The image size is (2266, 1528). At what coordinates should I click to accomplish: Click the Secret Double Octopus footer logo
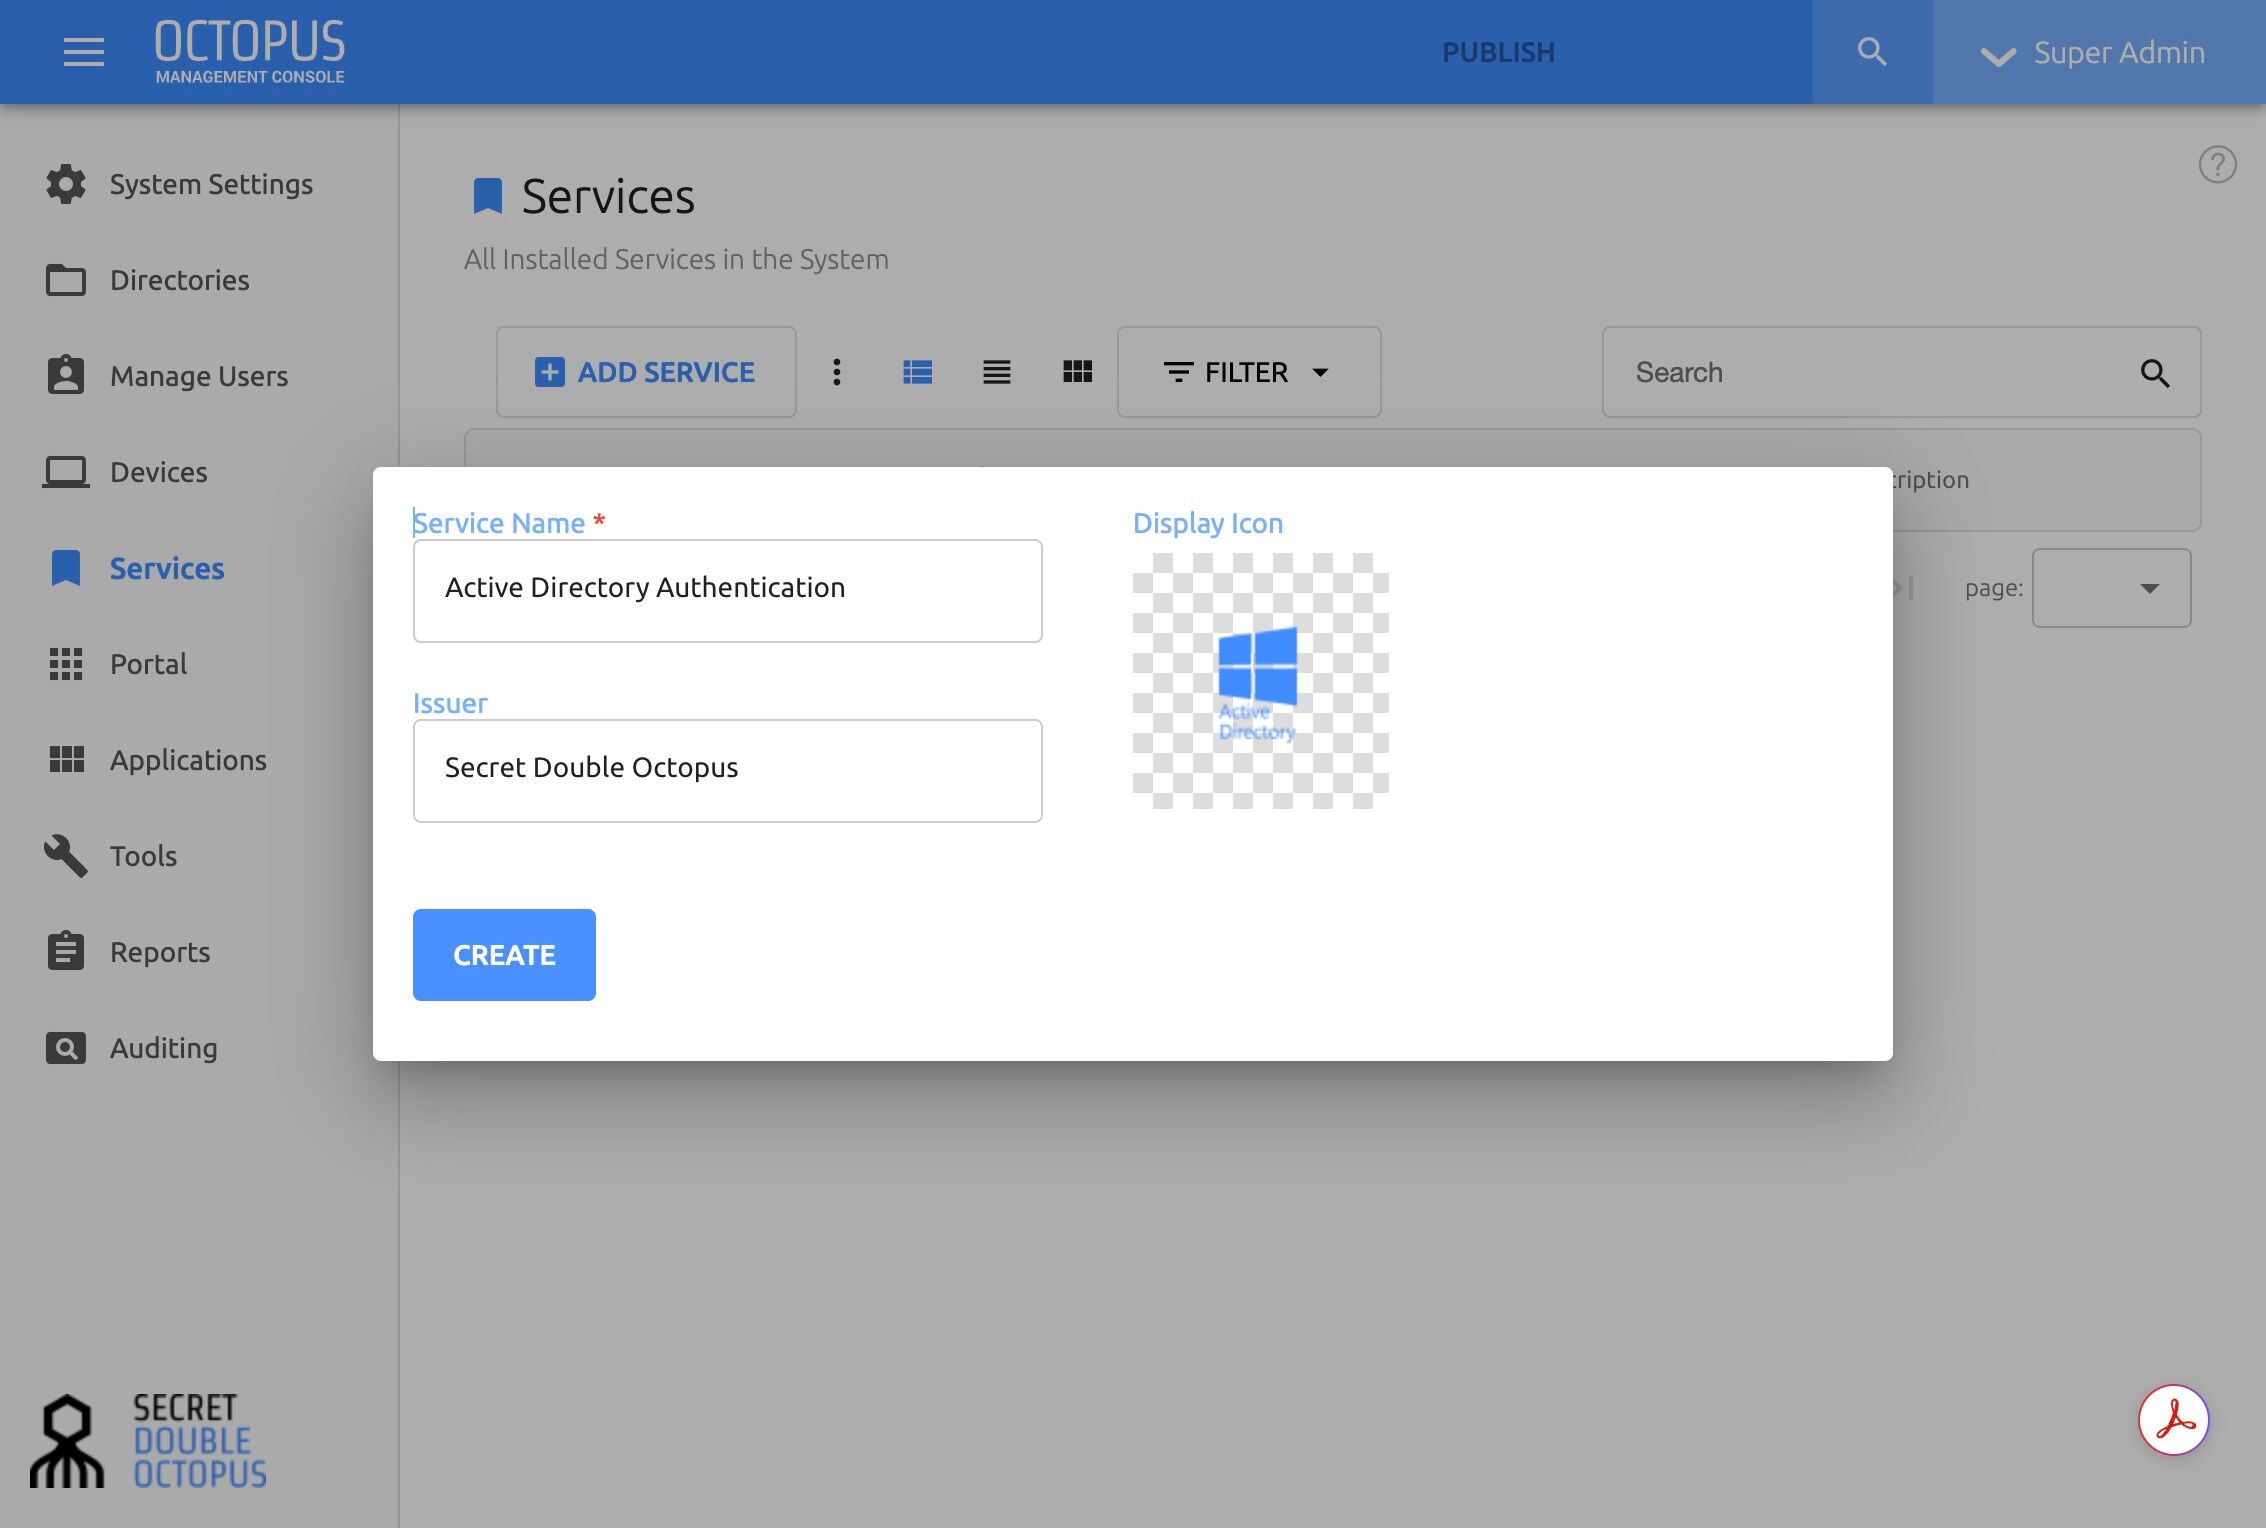pos(148,1441)
